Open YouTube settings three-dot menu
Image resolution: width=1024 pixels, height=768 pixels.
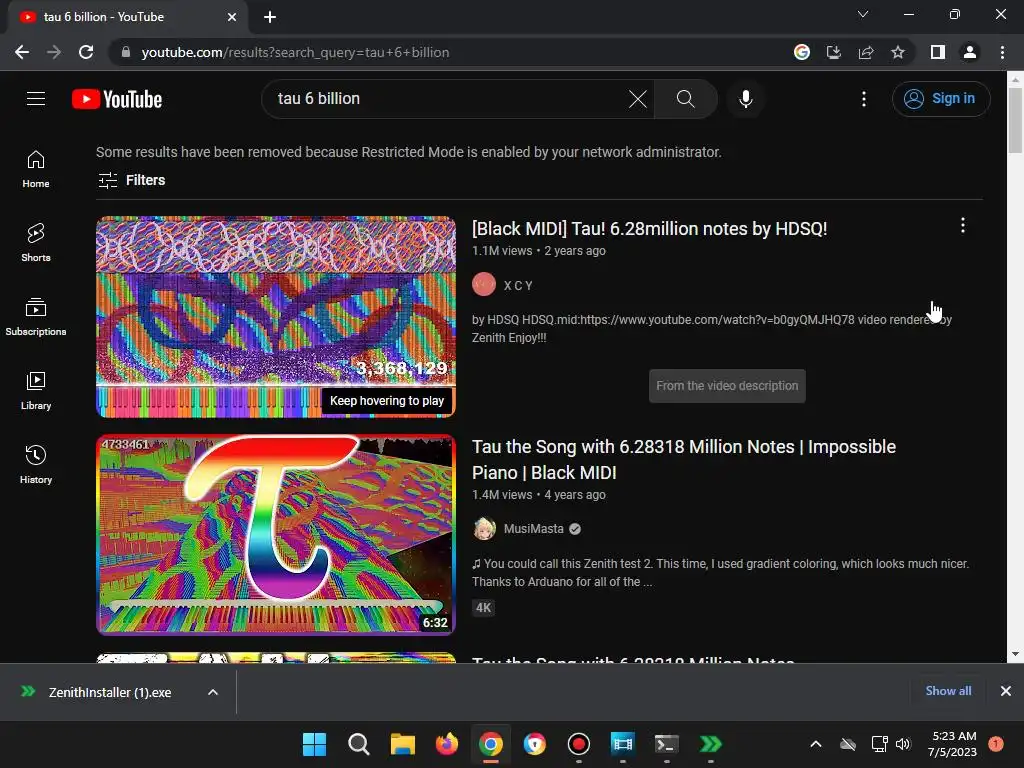pyautogui.click(x=863, y=99)
